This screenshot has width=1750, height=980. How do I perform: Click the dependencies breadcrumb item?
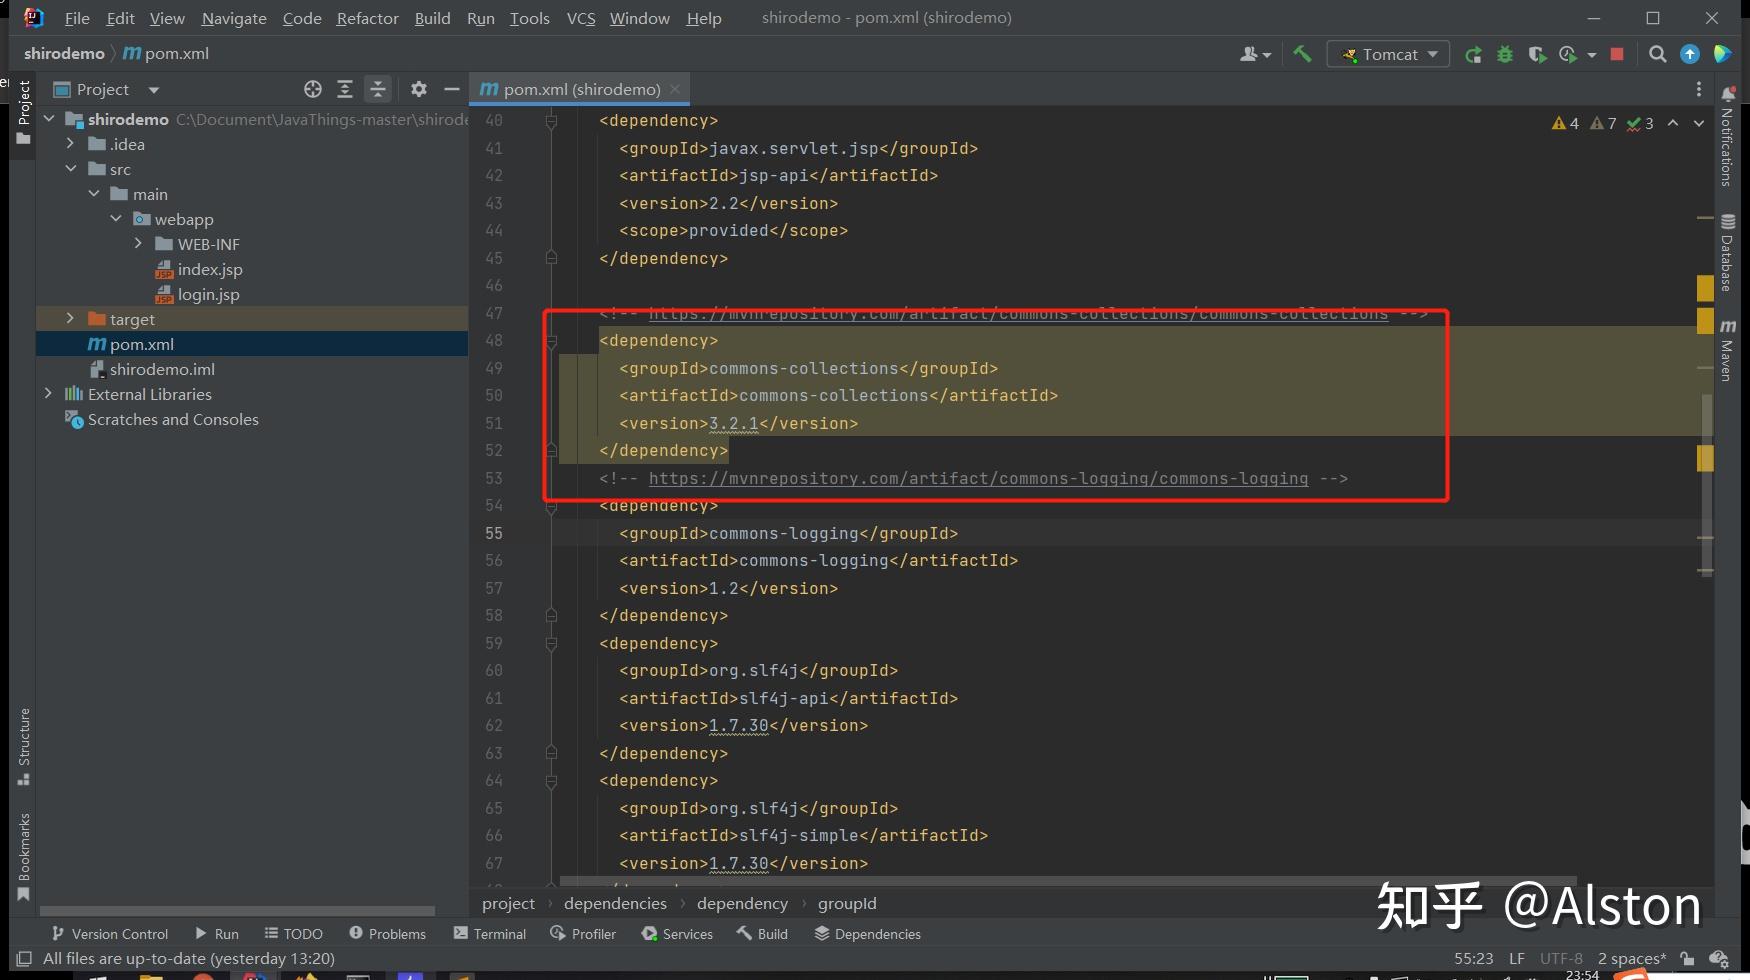tap(615, 903)
